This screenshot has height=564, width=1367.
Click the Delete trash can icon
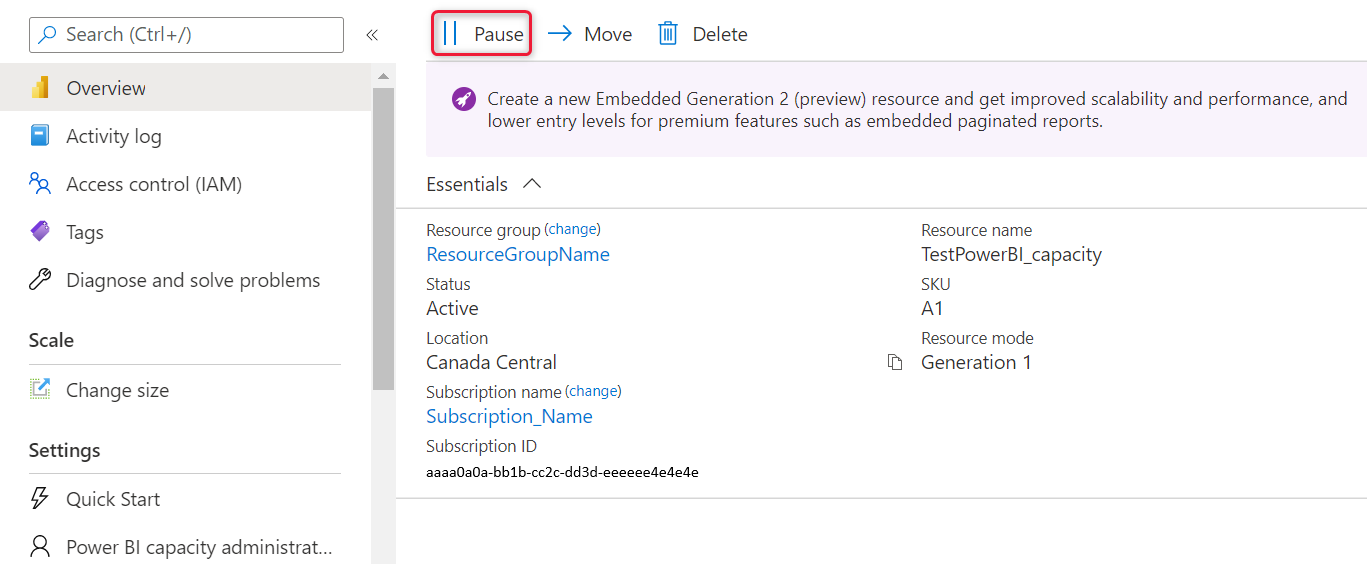[668, 34]
